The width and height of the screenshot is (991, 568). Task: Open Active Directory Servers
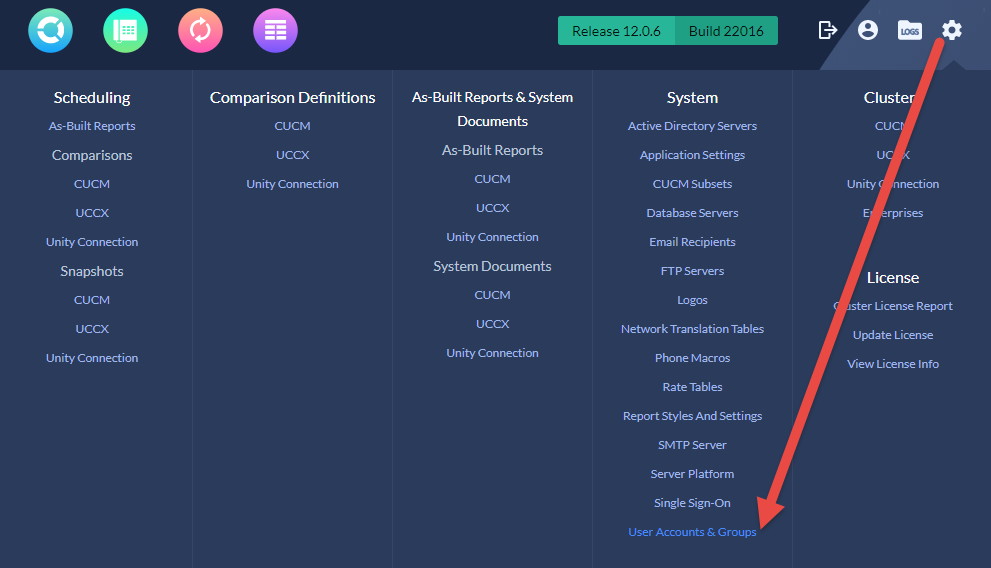pos(692,126)
